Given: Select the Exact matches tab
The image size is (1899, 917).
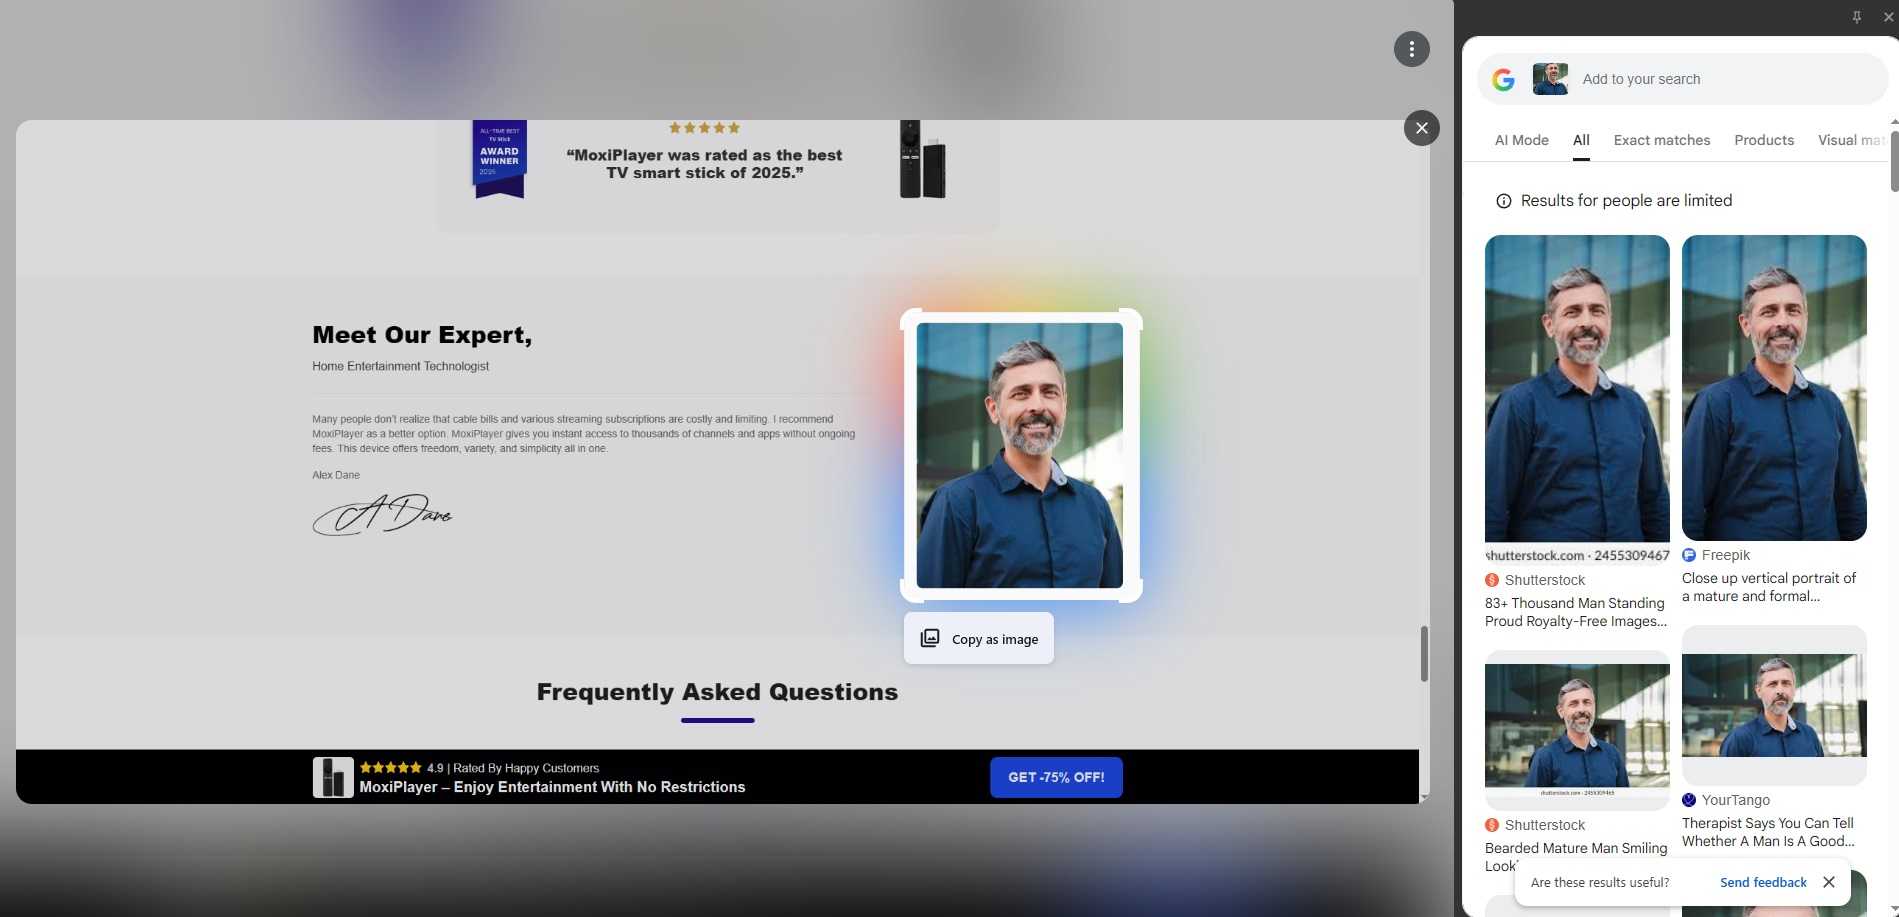Looking at the screenshot, I should 1661,140.
